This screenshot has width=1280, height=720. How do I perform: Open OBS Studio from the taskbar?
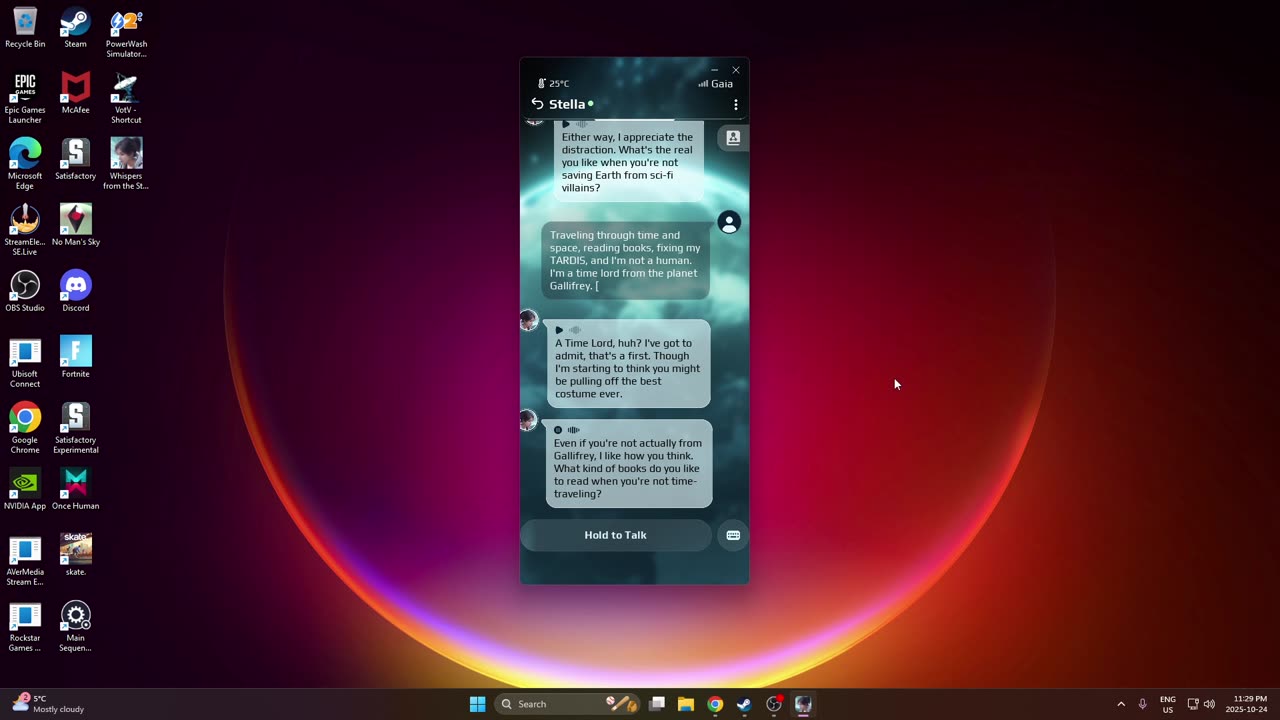(x=774, y=704)
